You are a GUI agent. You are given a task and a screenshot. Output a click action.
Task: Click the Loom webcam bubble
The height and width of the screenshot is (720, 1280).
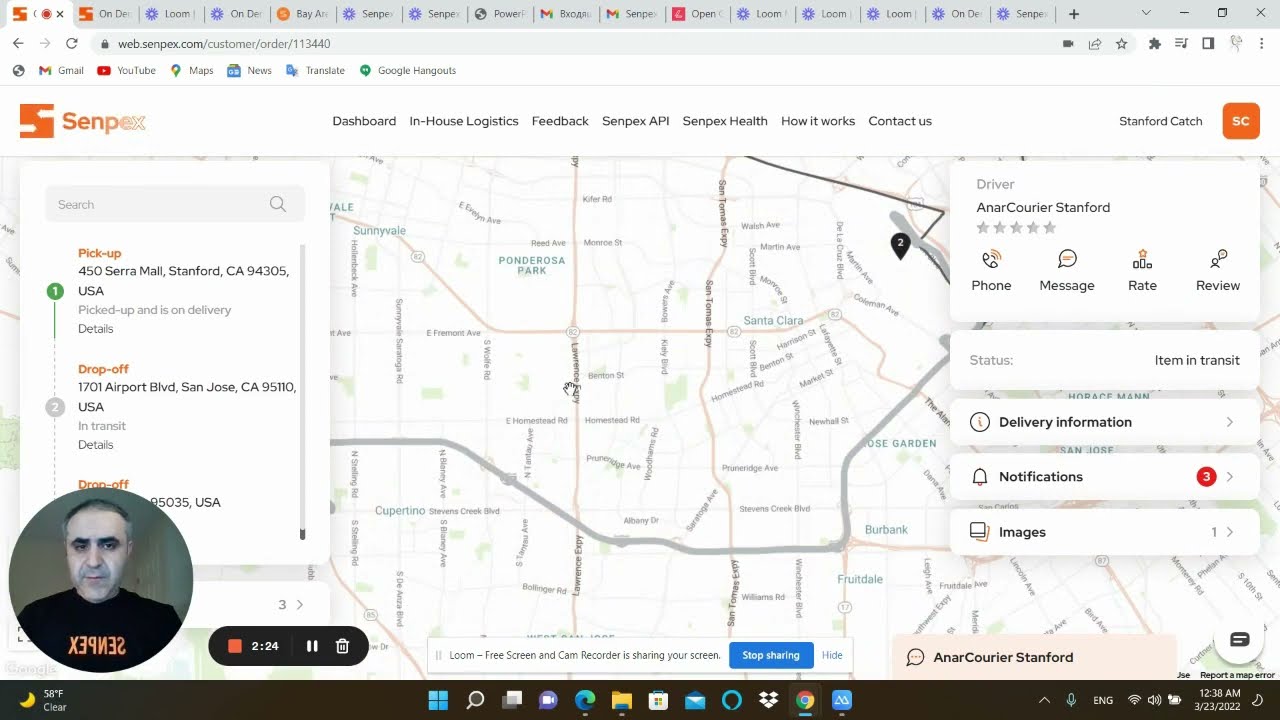coord(100,580)
